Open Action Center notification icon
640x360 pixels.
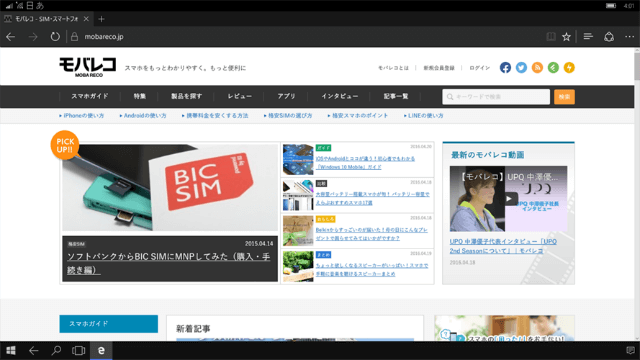pos(630,350)
